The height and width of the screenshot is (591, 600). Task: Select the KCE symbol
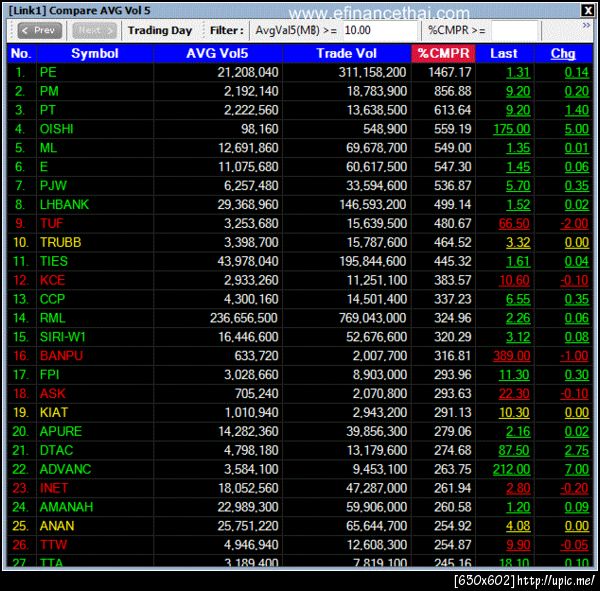pos(52,280)
